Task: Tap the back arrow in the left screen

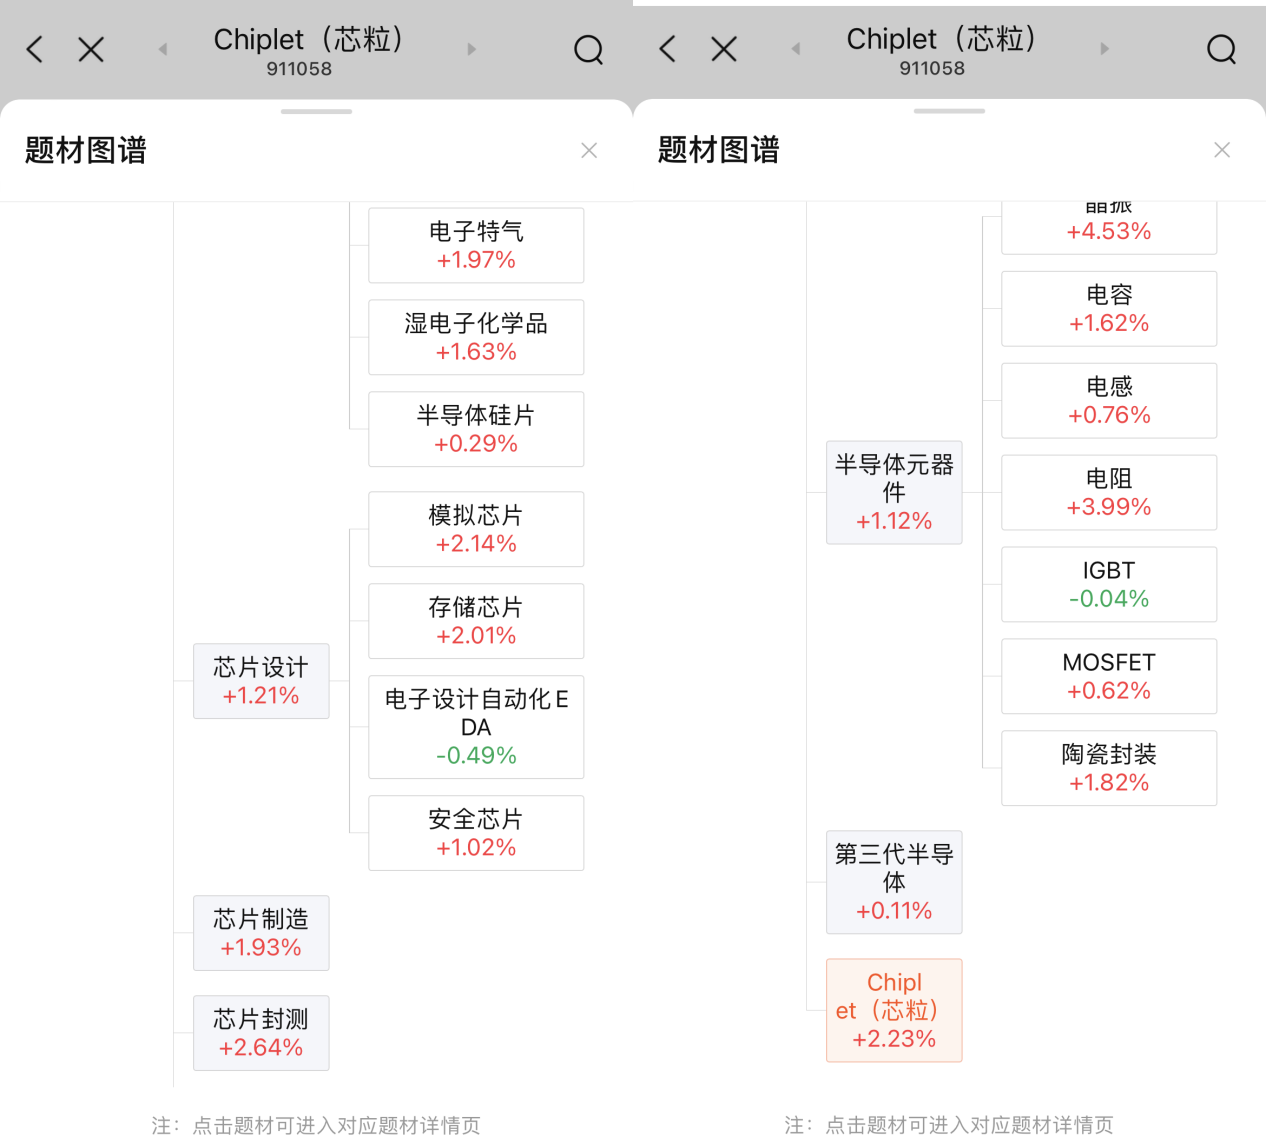Action: (35, 49)
